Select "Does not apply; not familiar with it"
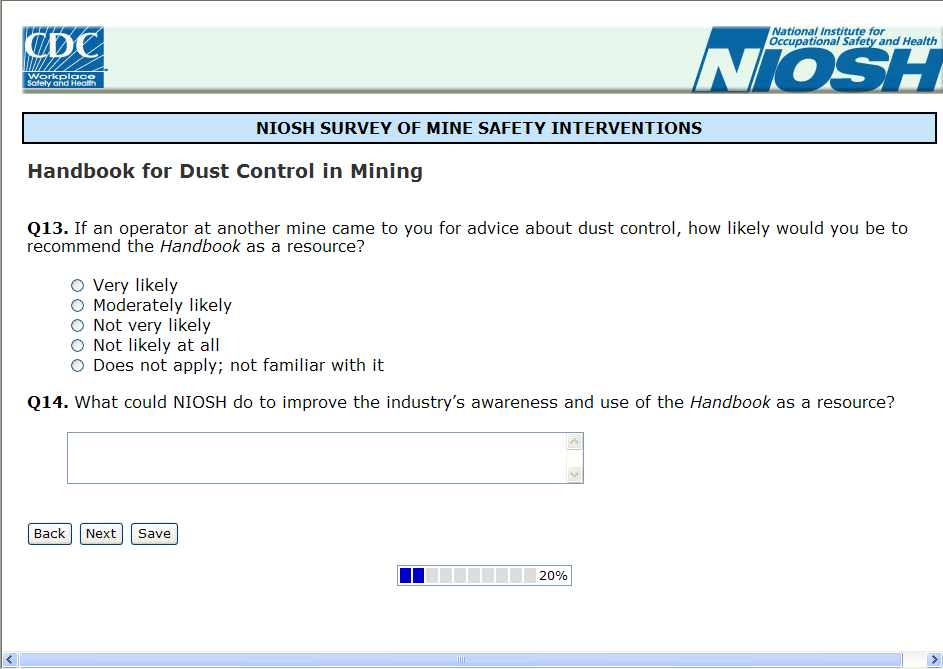 click(x=78, y=366)
